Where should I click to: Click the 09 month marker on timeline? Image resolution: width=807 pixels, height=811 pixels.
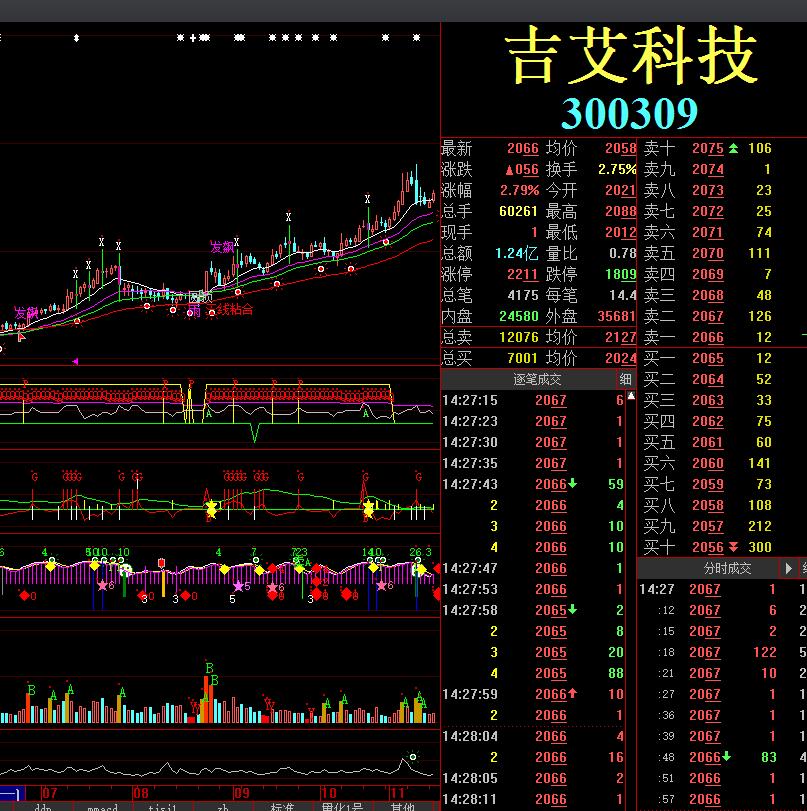(242, 793)
